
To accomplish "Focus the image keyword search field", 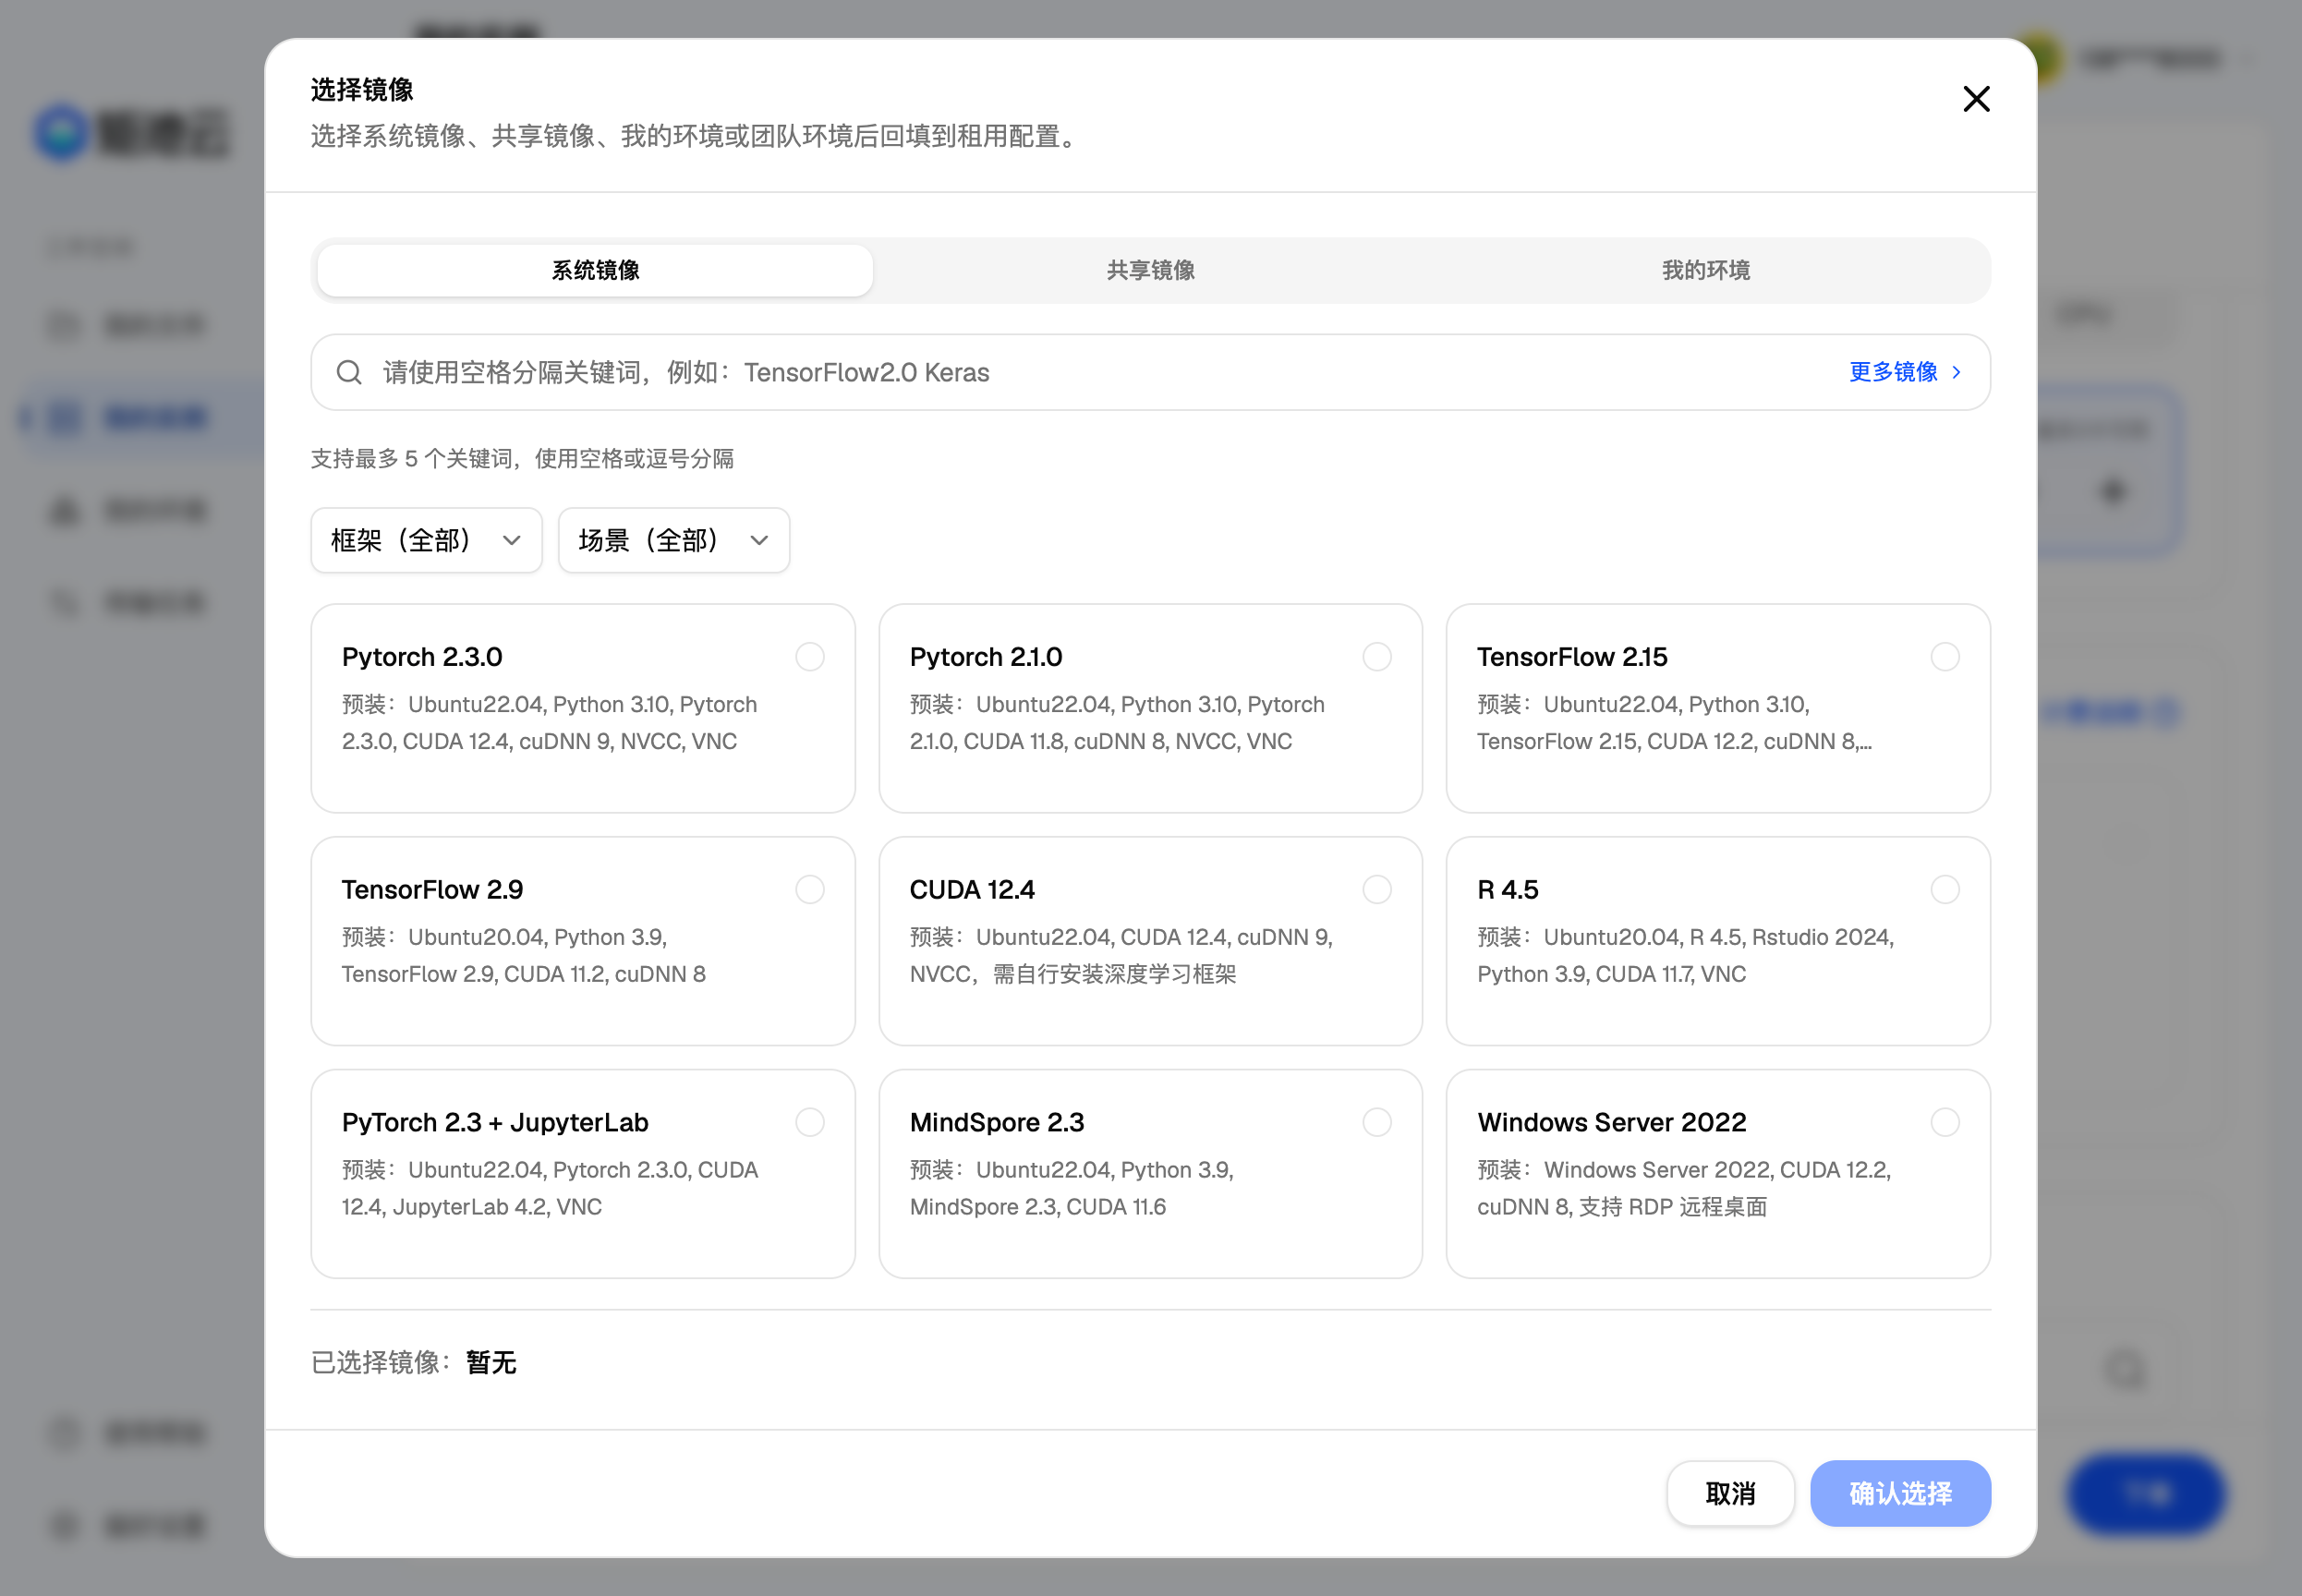I will point(1150,372).
